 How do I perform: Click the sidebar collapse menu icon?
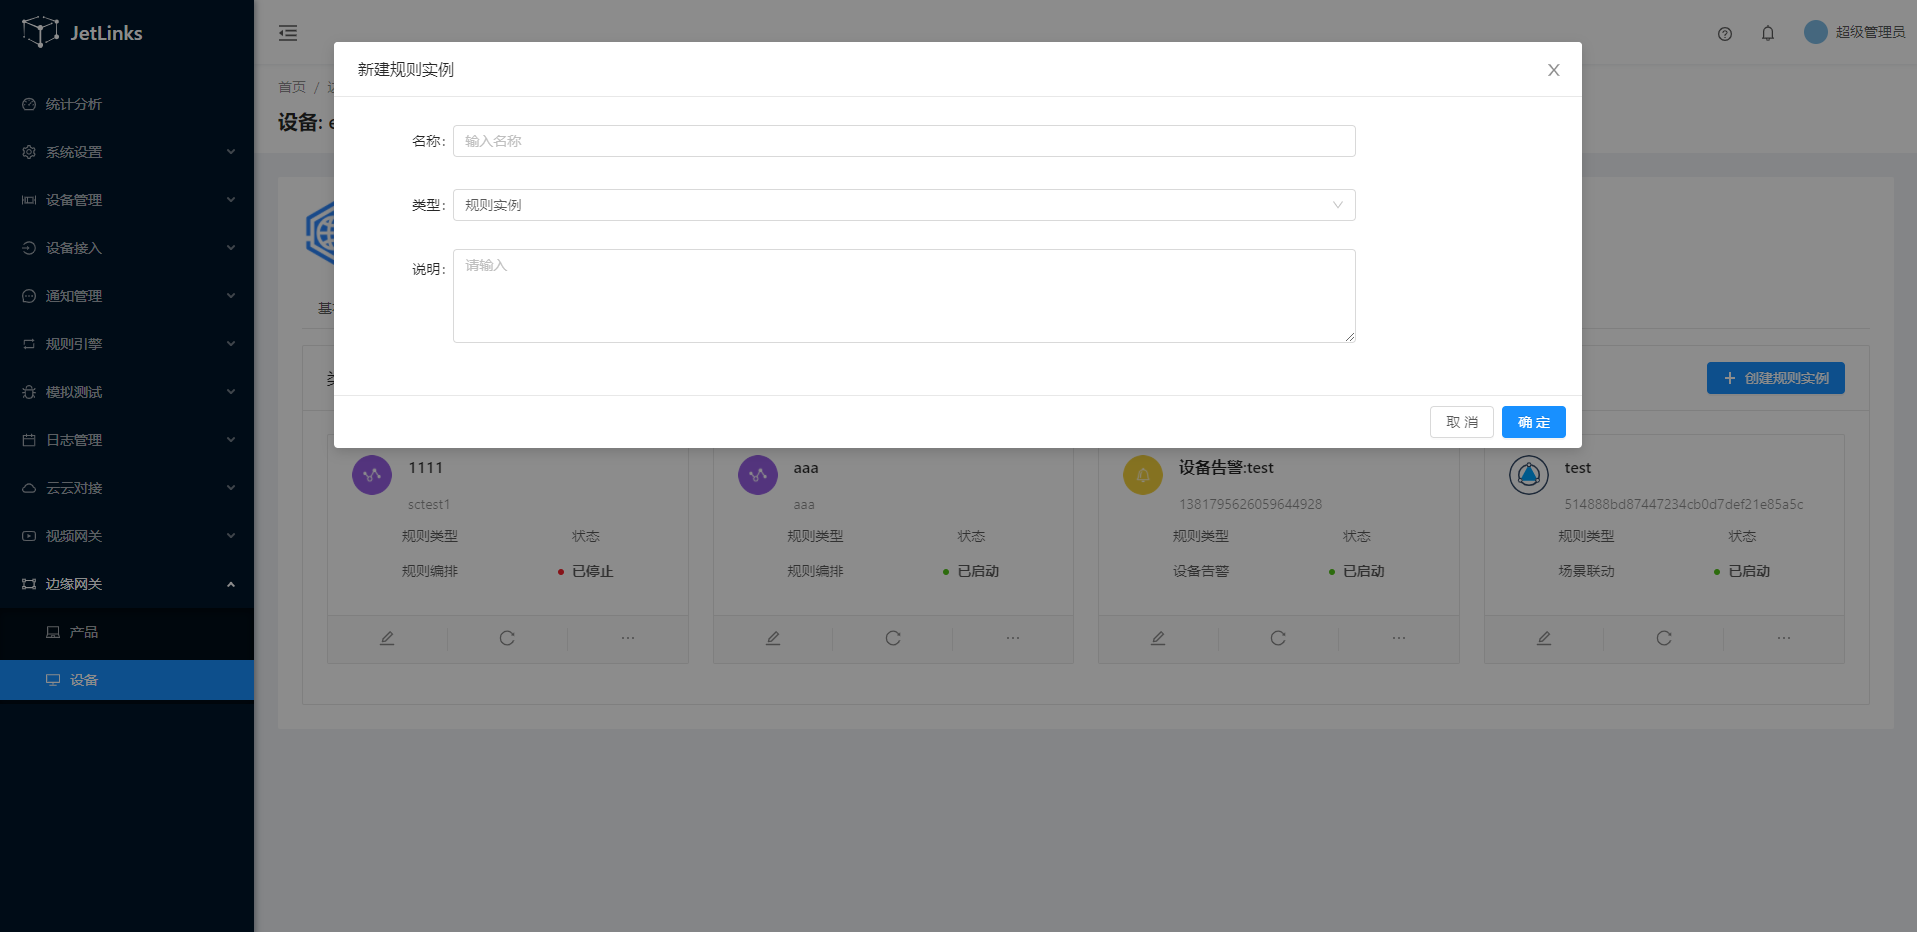(x=288, y=33)
